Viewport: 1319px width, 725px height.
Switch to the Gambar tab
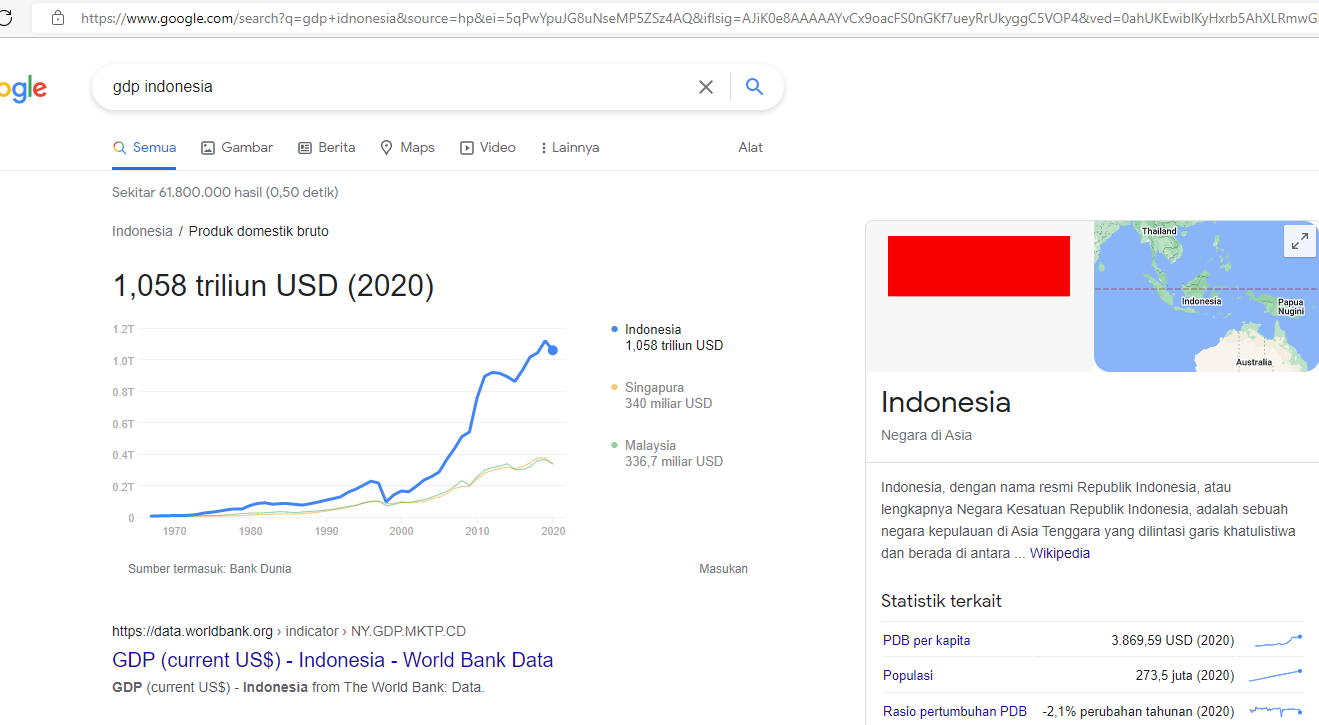tap(237, 147)
